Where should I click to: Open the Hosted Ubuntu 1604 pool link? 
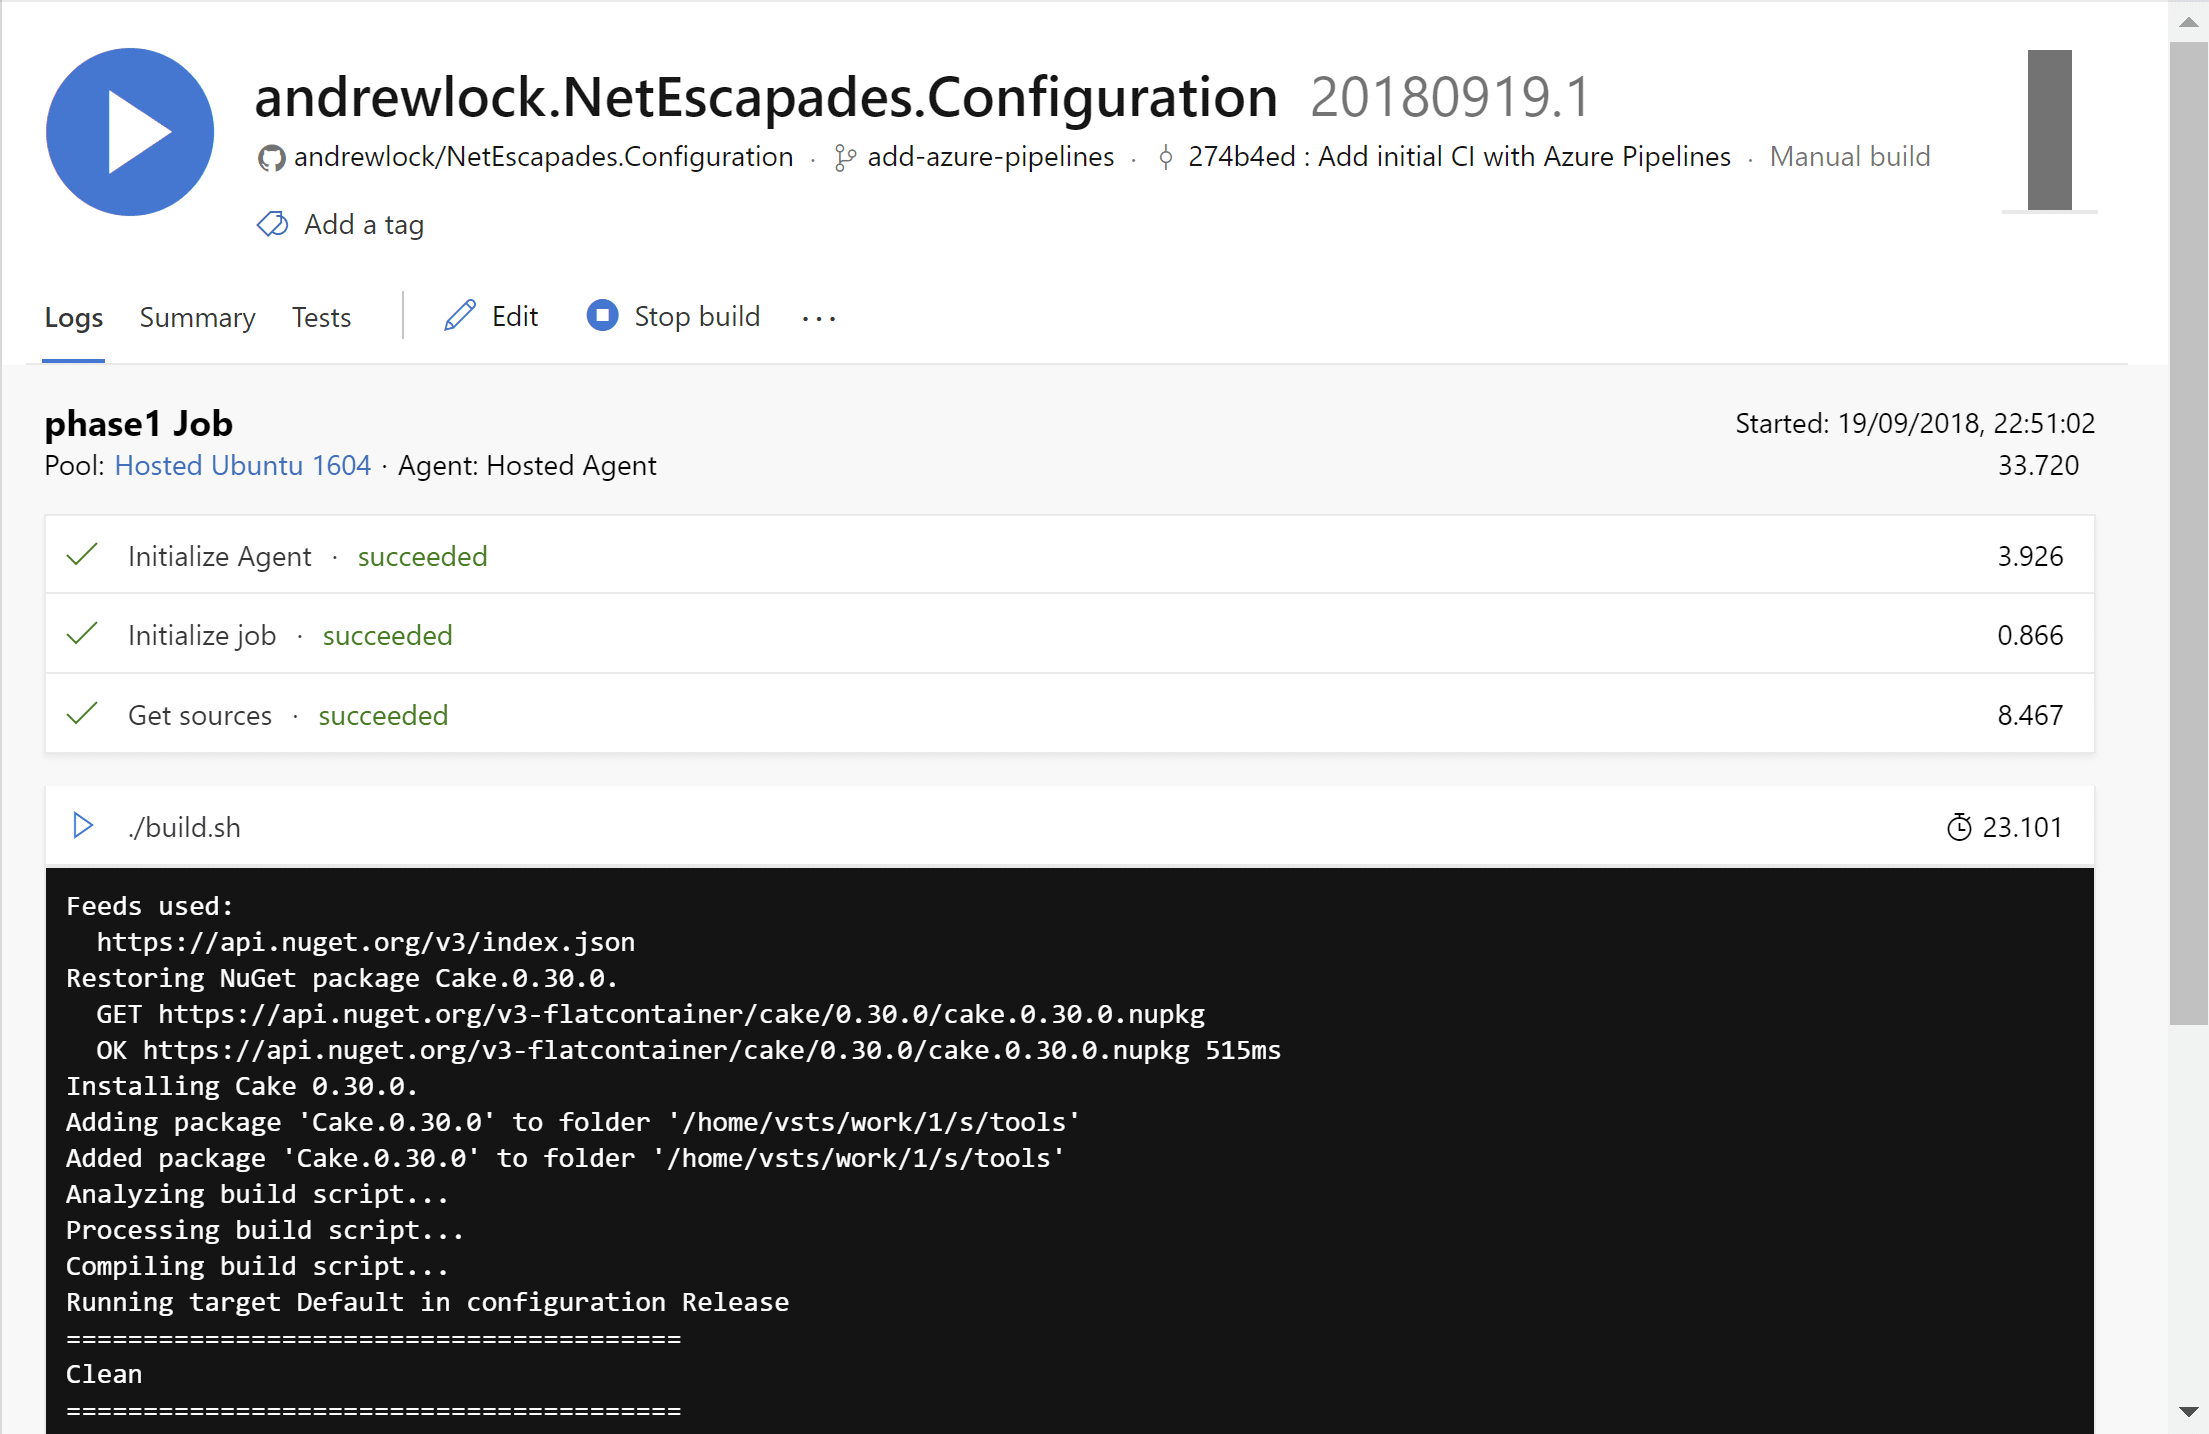click(x=243, y=465)
